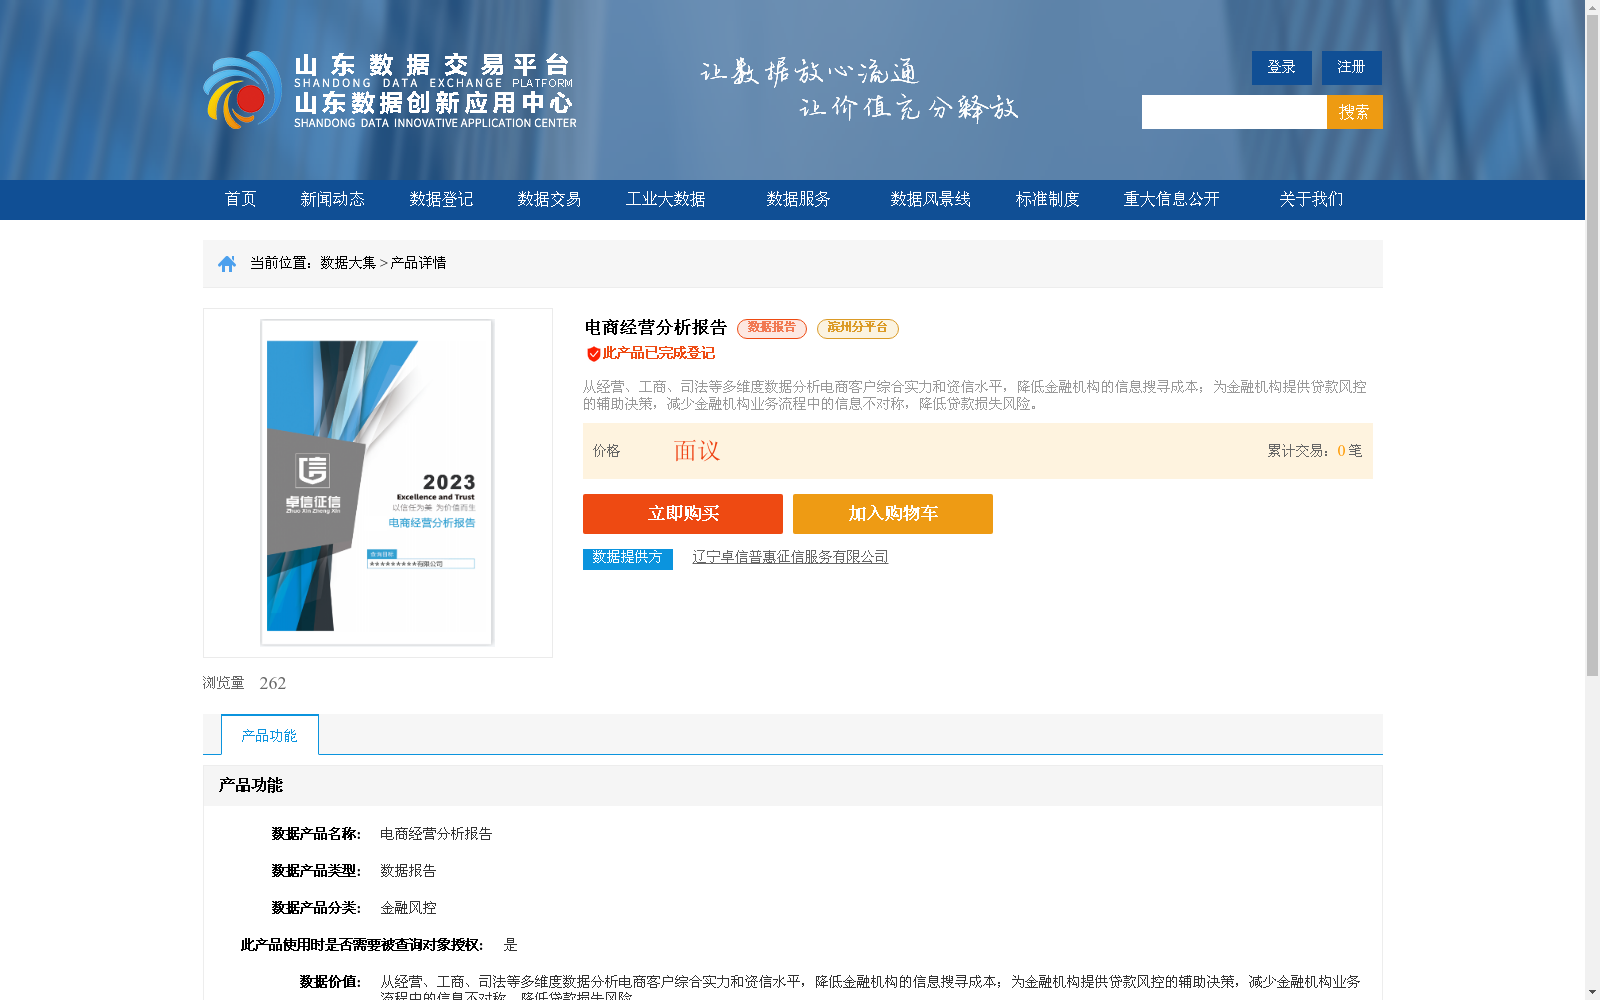This screenshot has width=1600, height=1000.
Task: Click the 加入购物车 add to cart button
Action: pos(893,514)
